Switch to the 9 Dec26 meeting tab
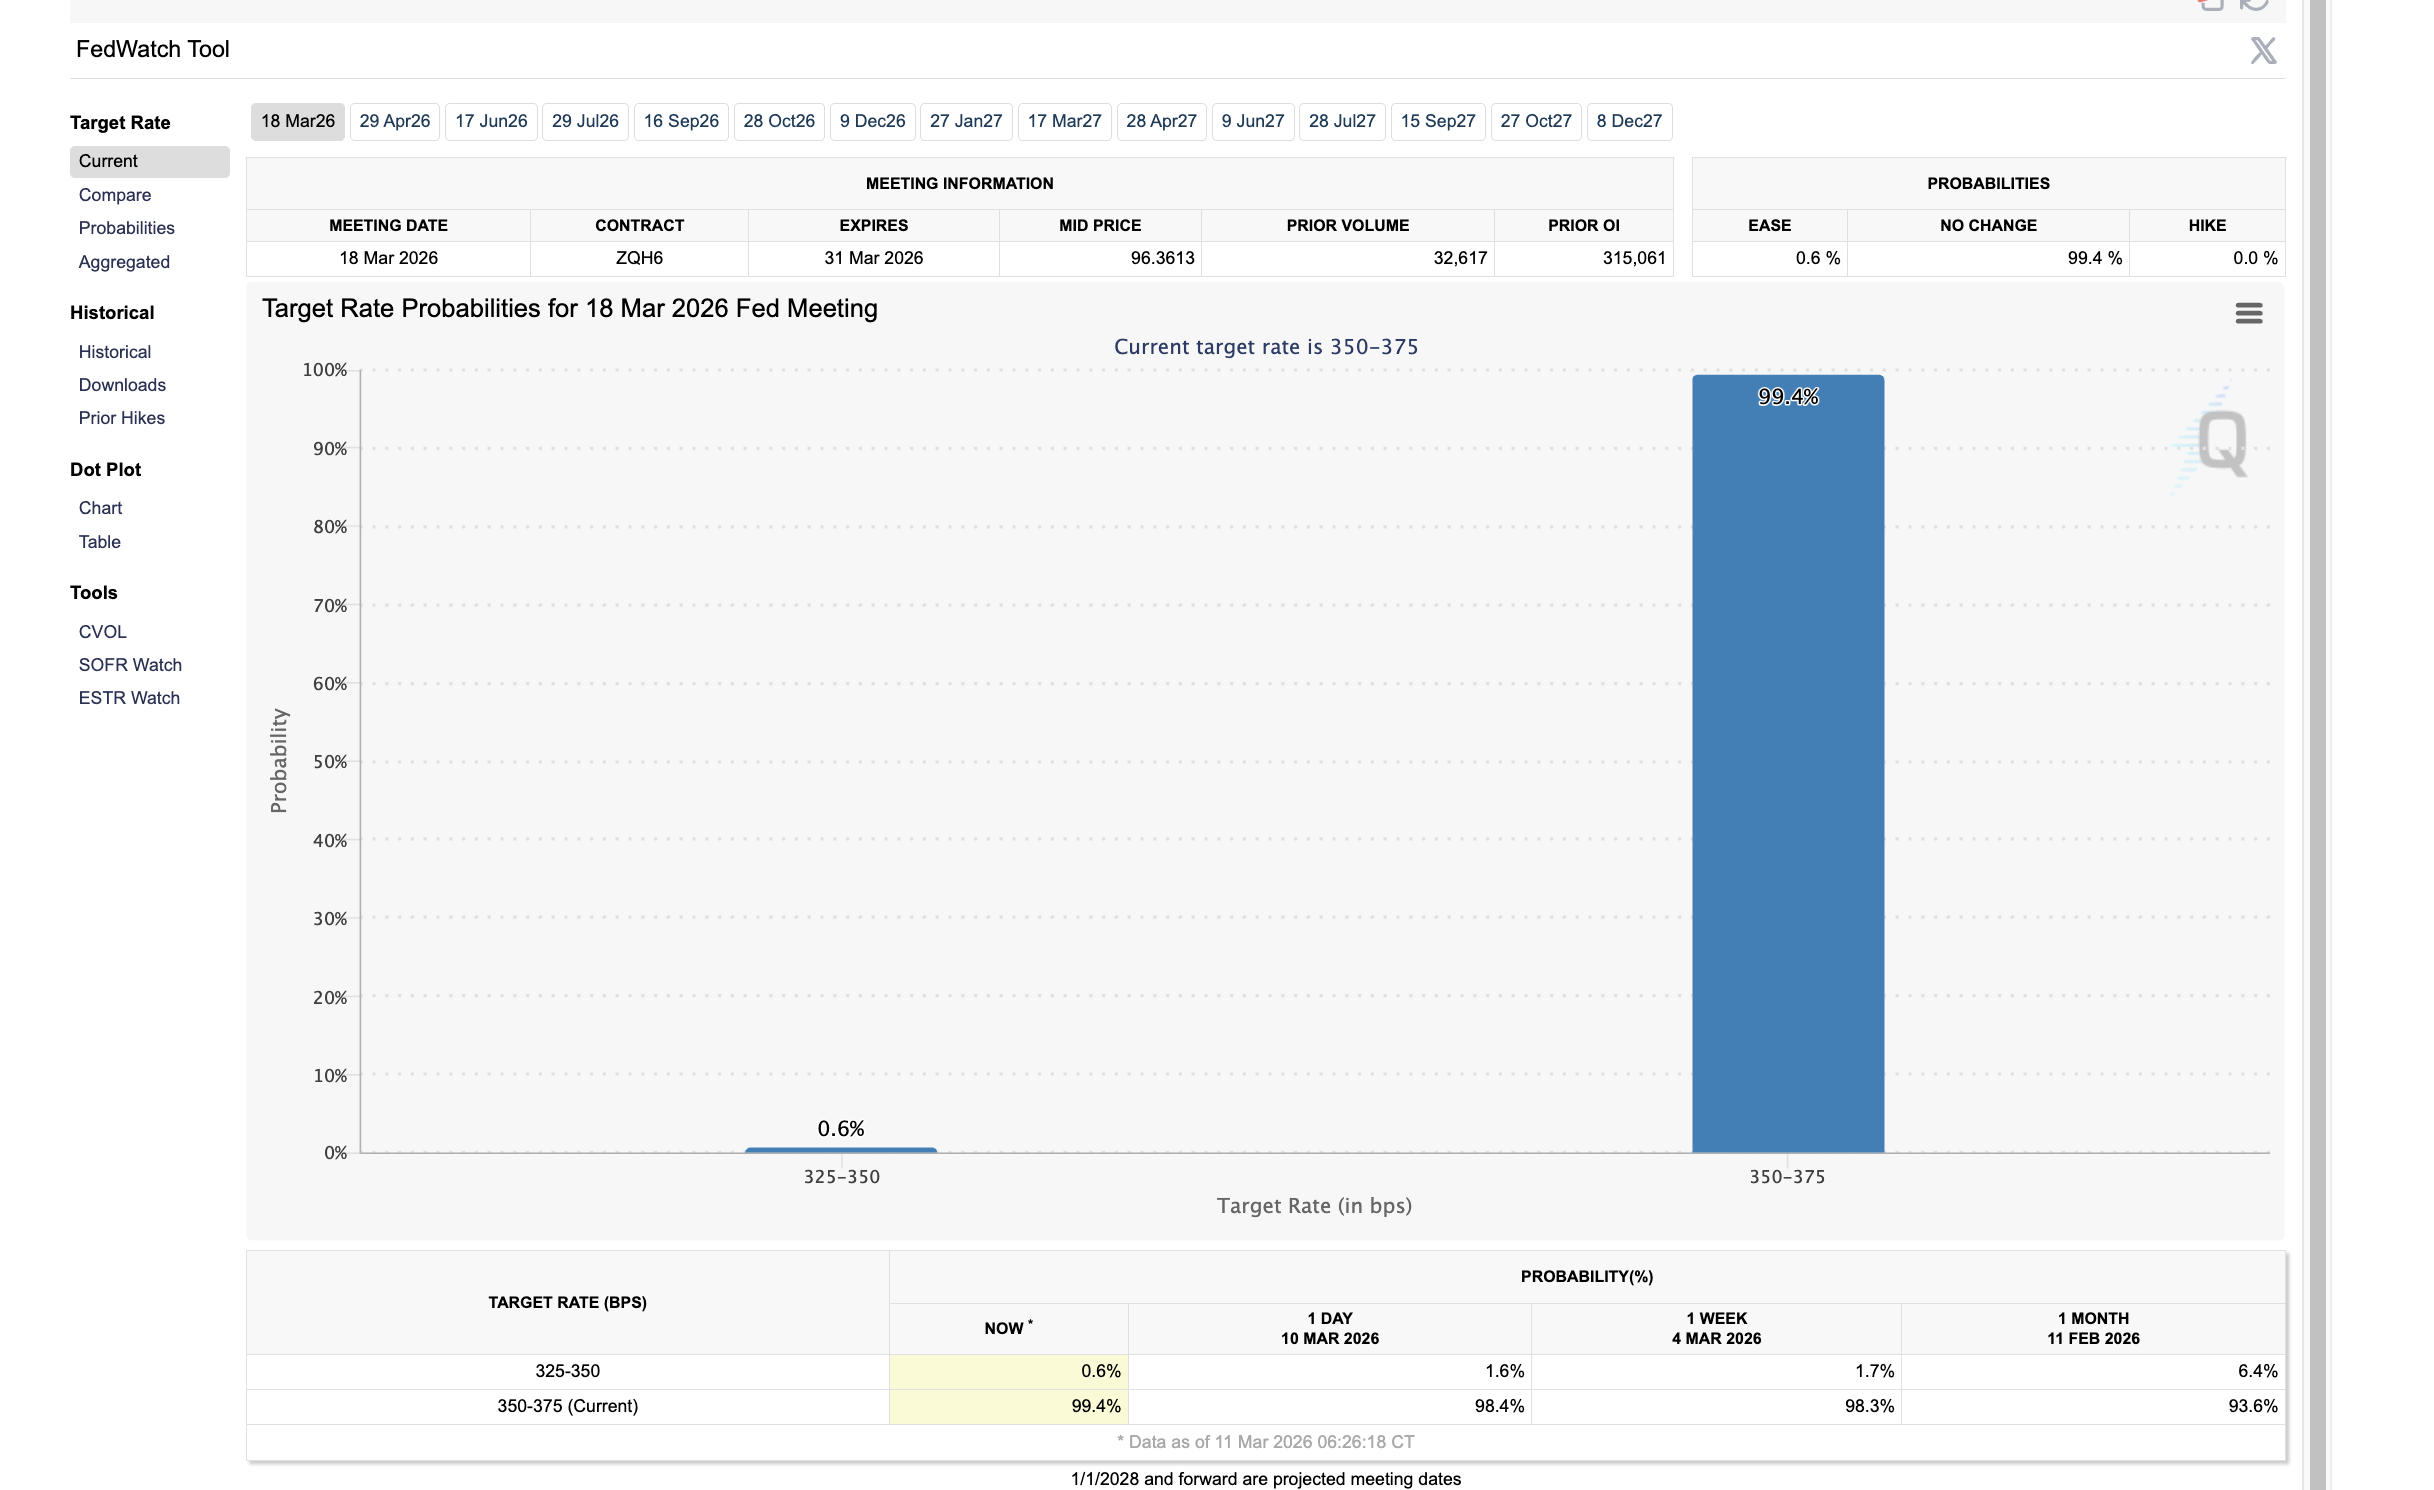Screen dimensions: 2434x1490 872,121
